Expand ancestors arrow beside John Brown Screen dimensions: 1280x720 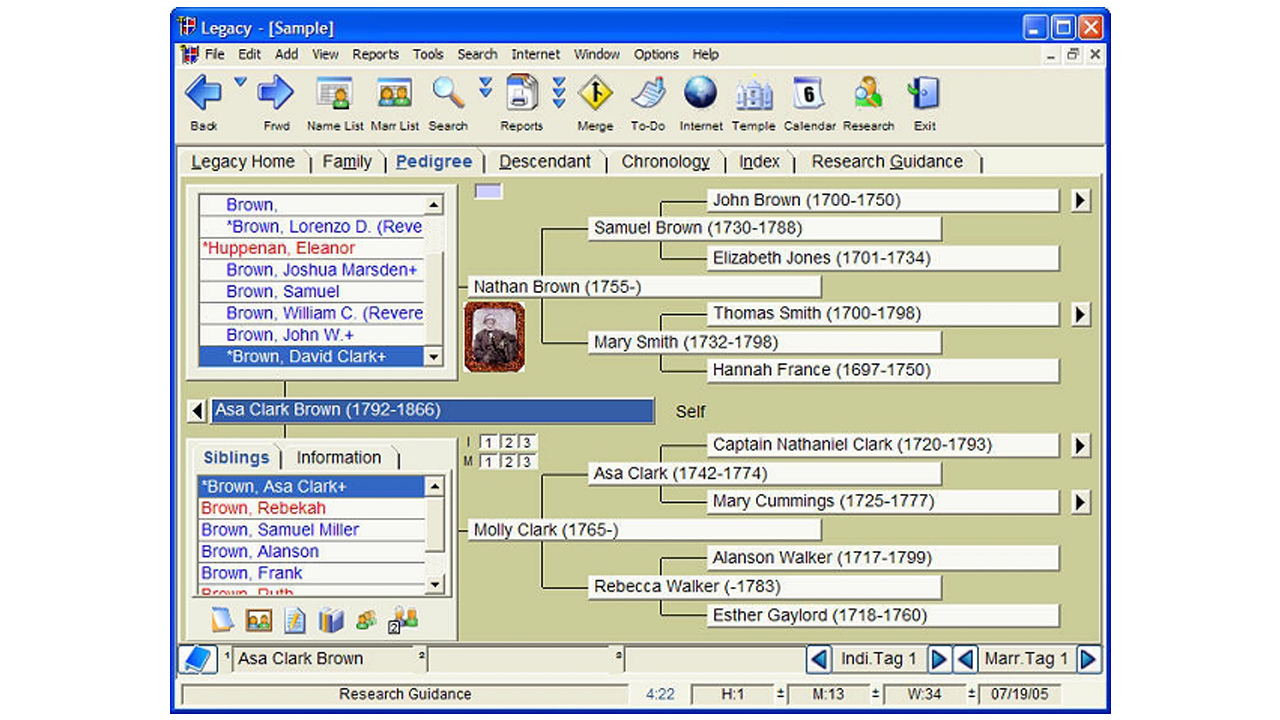tap(1080, 200)
